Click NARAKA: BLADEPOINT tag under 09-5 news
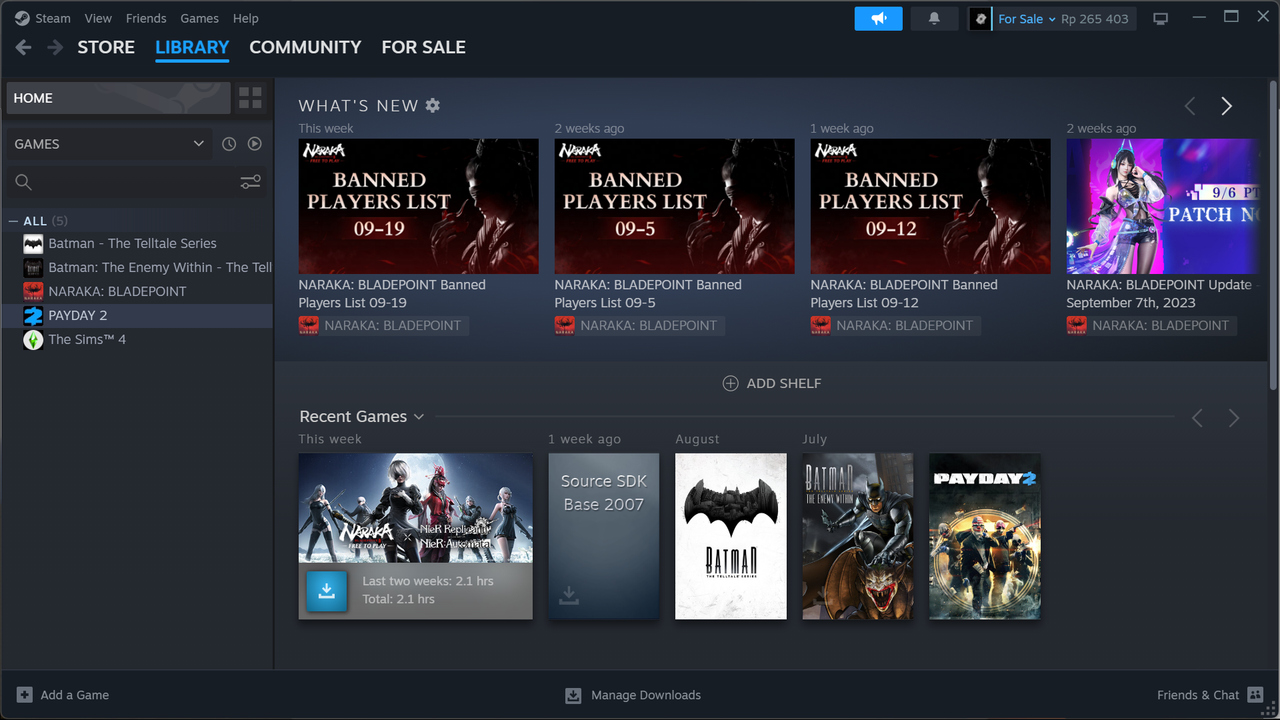The width and height of the screenshot is (1280, 720). pos(638,325)
